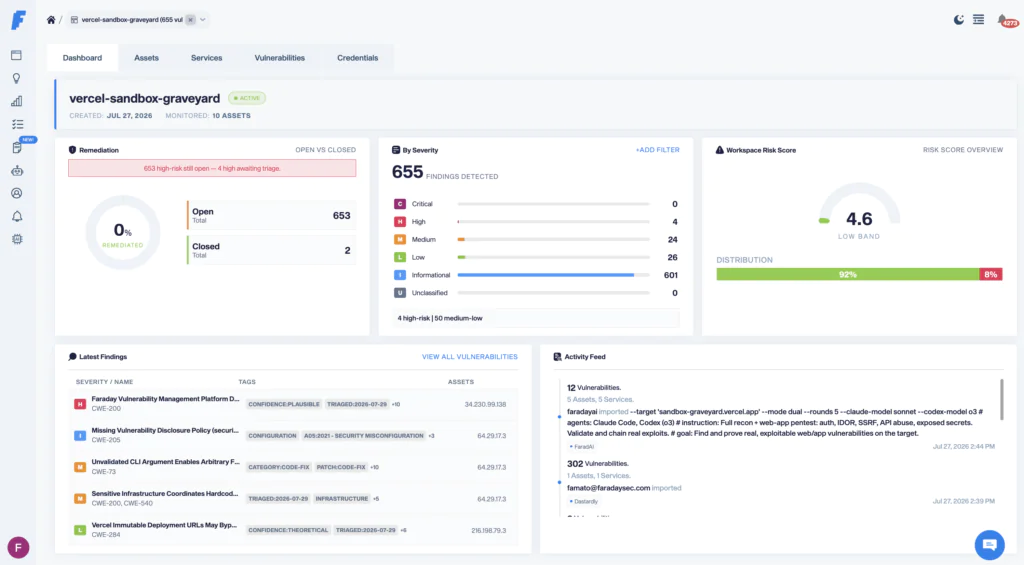
Task: Click the Workspace Risk Score warning icon
Action: pos(720,150)
